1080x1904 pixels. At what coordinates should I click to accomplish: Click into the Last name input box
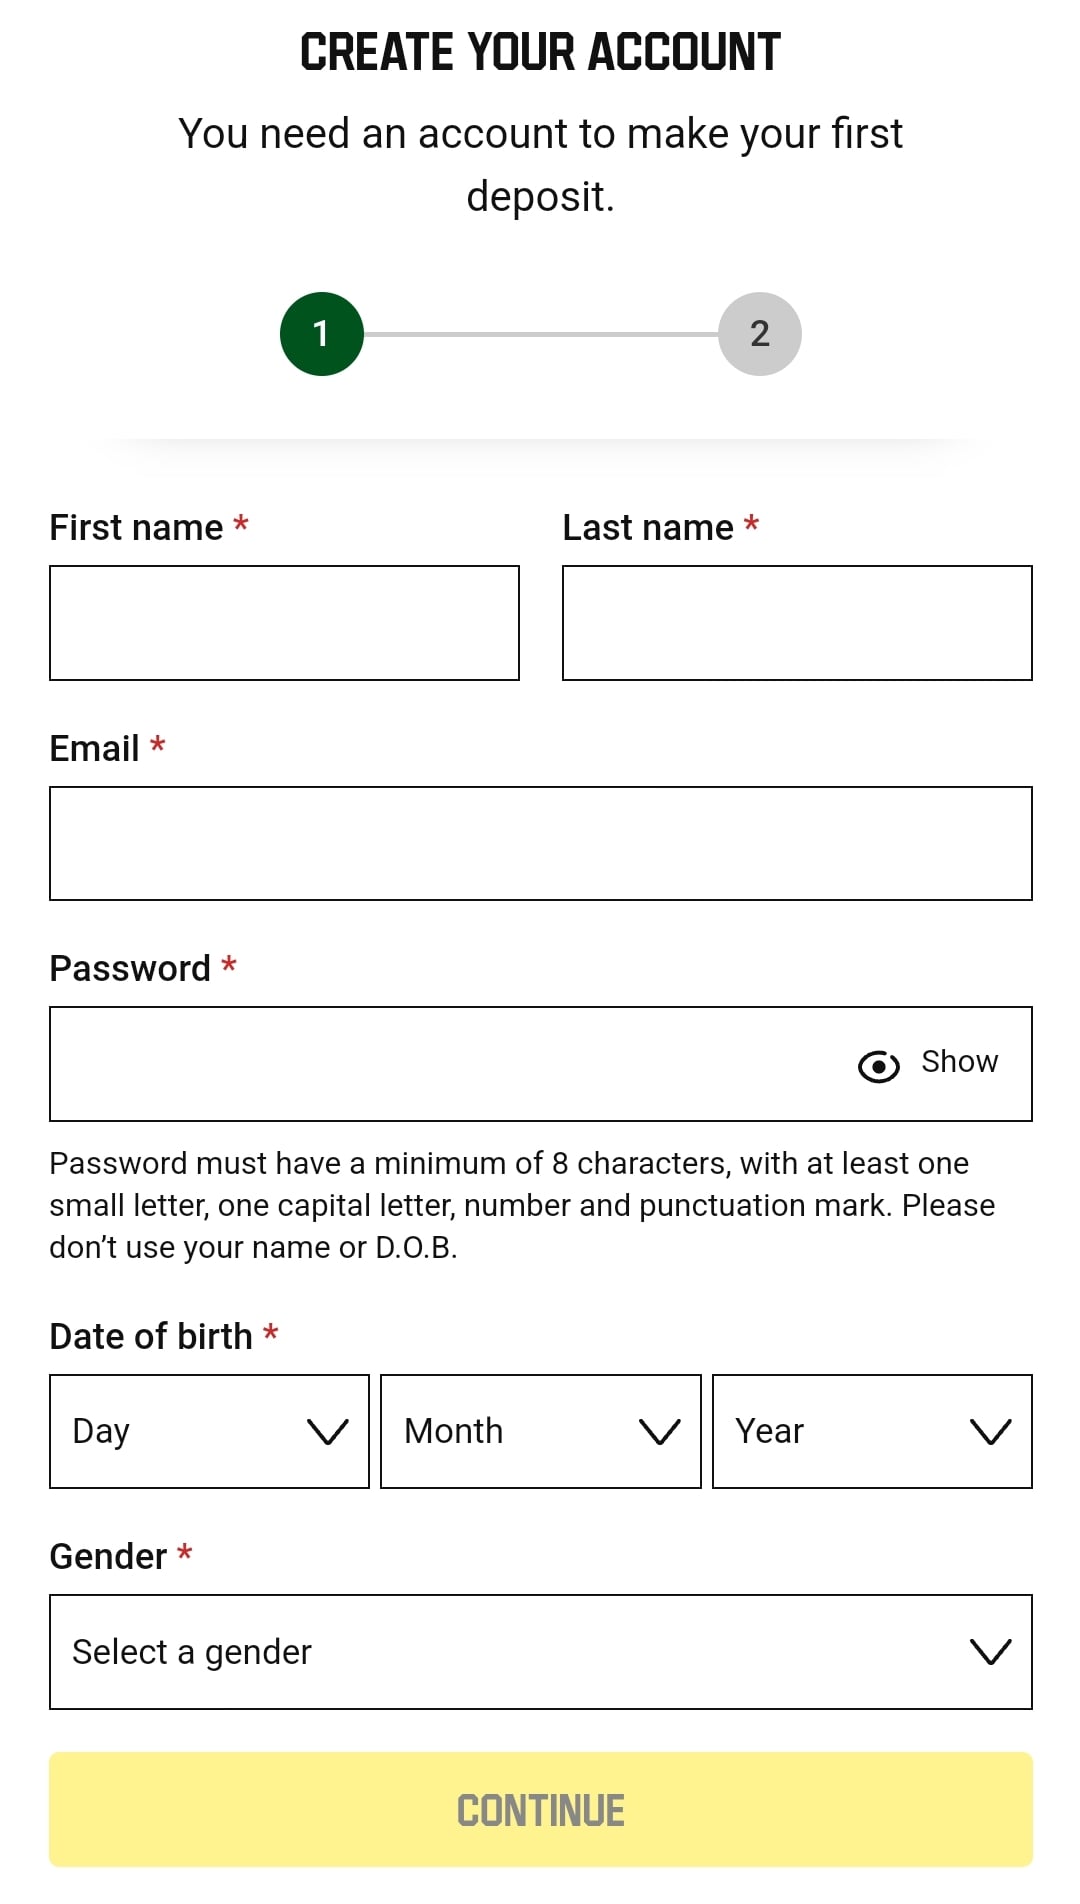coord(797,623)
